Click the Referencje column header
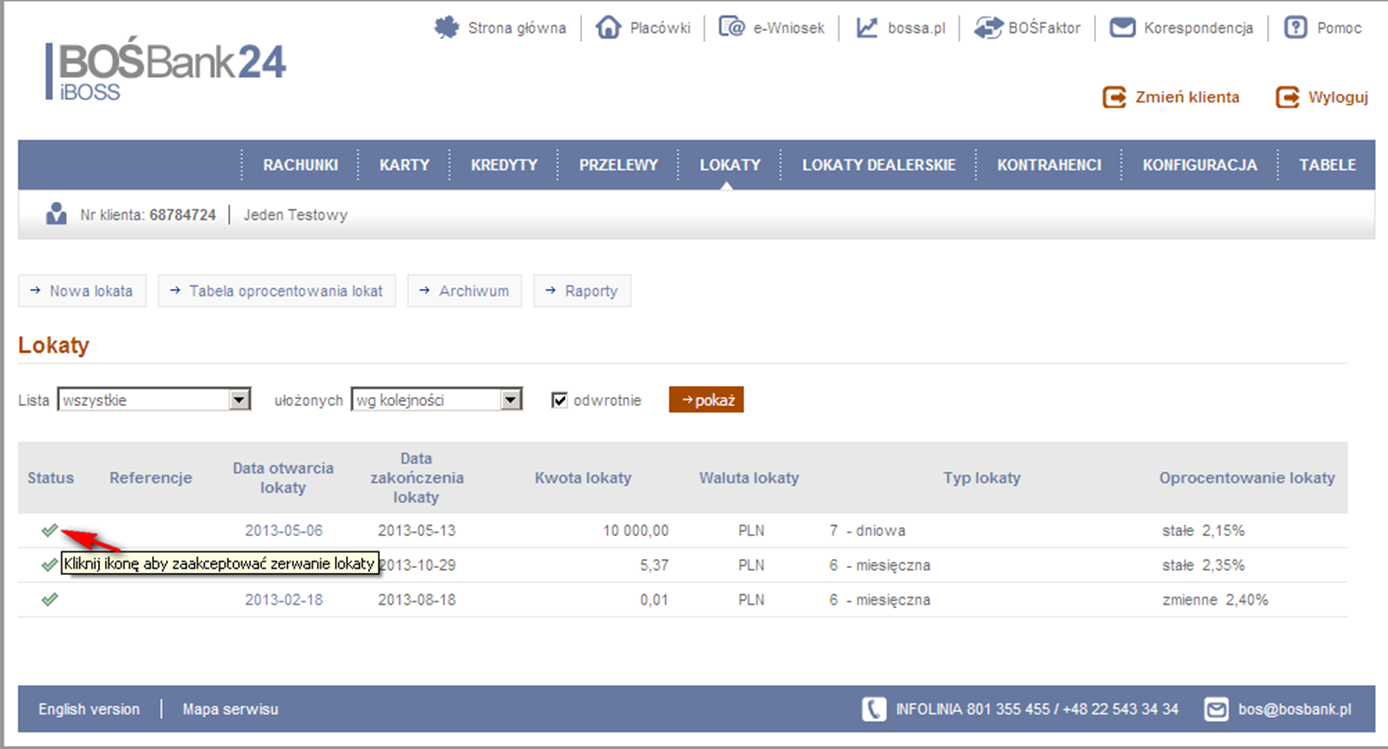The width and height of the screenshot is (1388, 749). point(150,477)
